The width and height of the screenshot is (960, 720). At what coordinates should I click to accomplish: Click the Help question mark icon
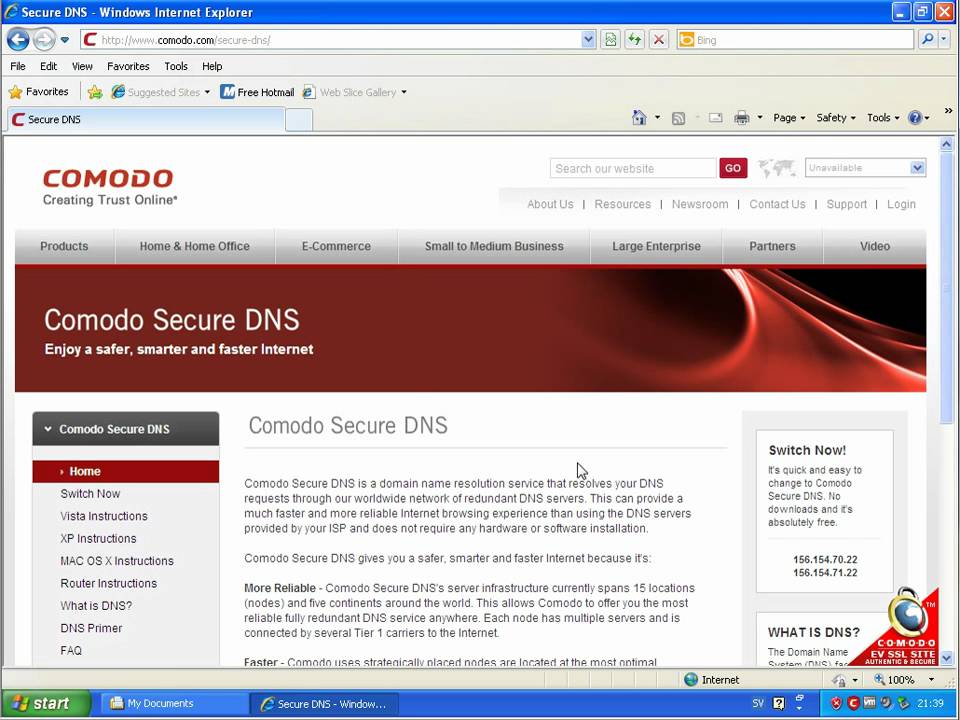pyautogui.click(x=915, y=118)
